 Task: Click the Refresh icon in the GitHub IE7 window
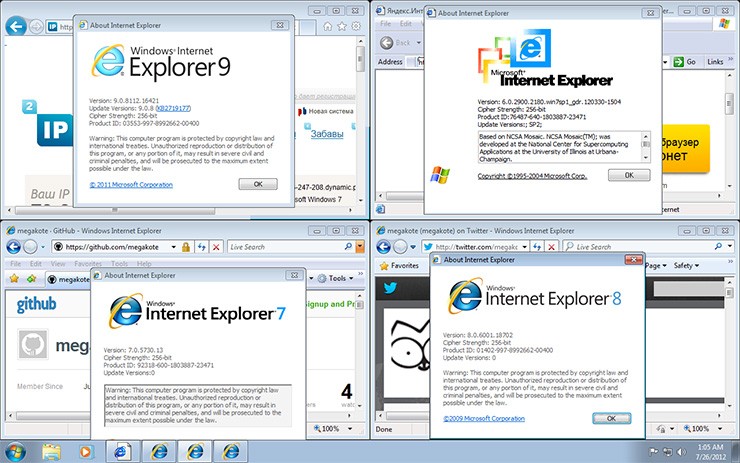point(202,247)
